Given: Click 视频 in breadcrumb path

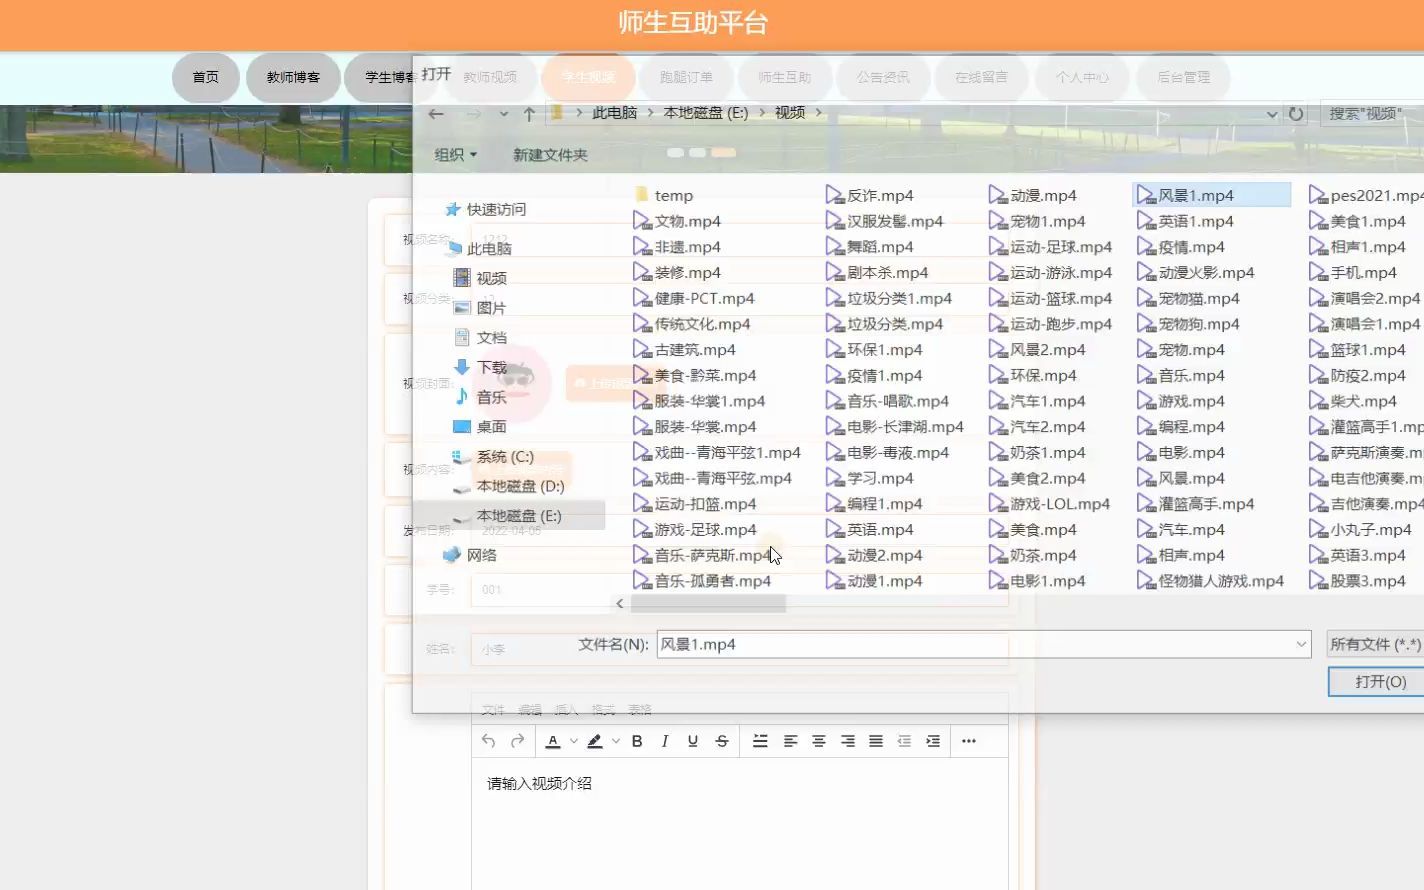Looking at the screenshot, I should pos(790,113).
